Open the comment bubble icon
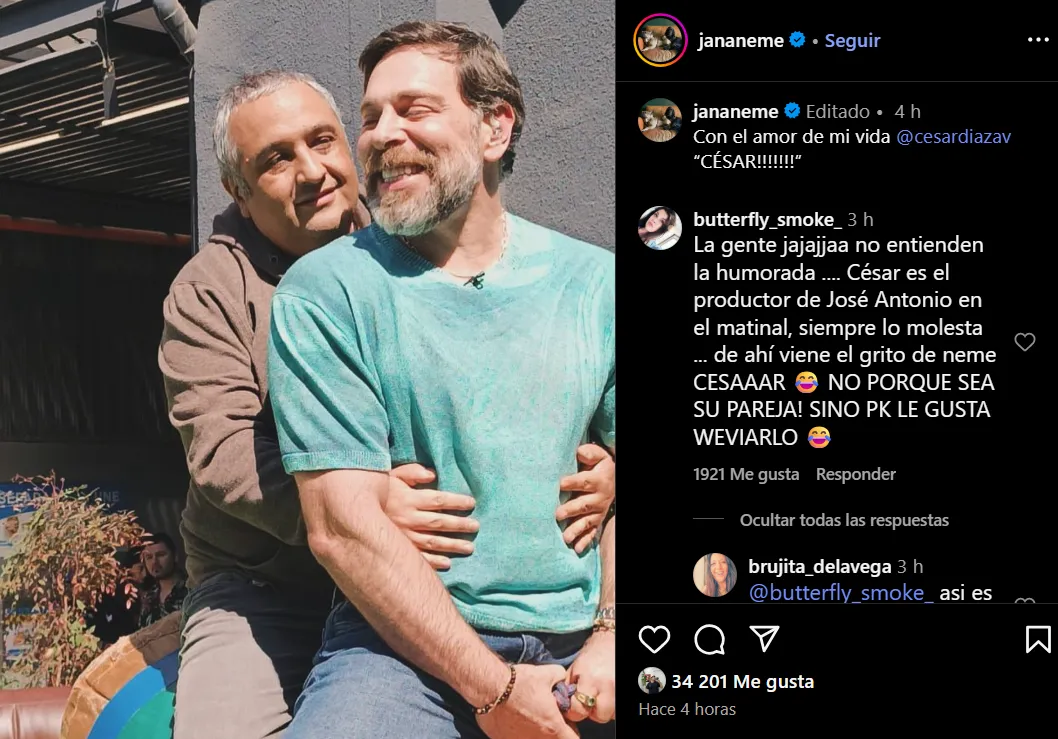 click(709, 638)
